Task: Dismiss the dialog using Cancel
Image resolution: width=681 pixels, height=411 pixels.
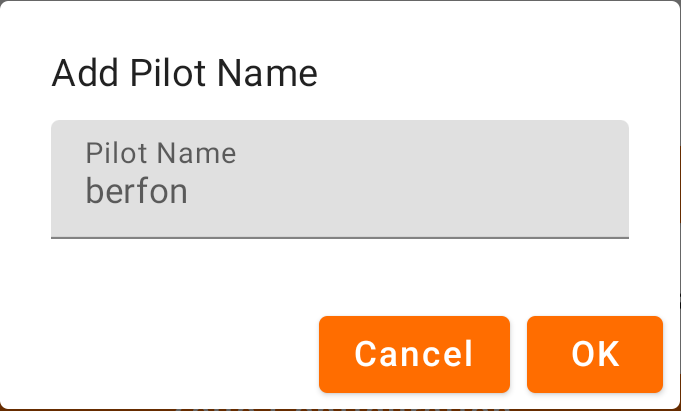Action: [414, 354]
